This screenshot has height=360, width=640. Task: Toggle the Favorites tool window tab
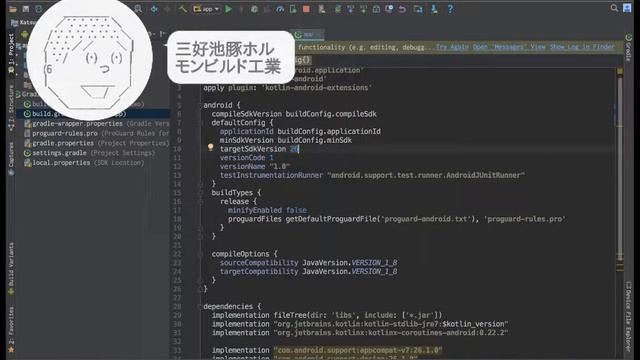[11, 329]
